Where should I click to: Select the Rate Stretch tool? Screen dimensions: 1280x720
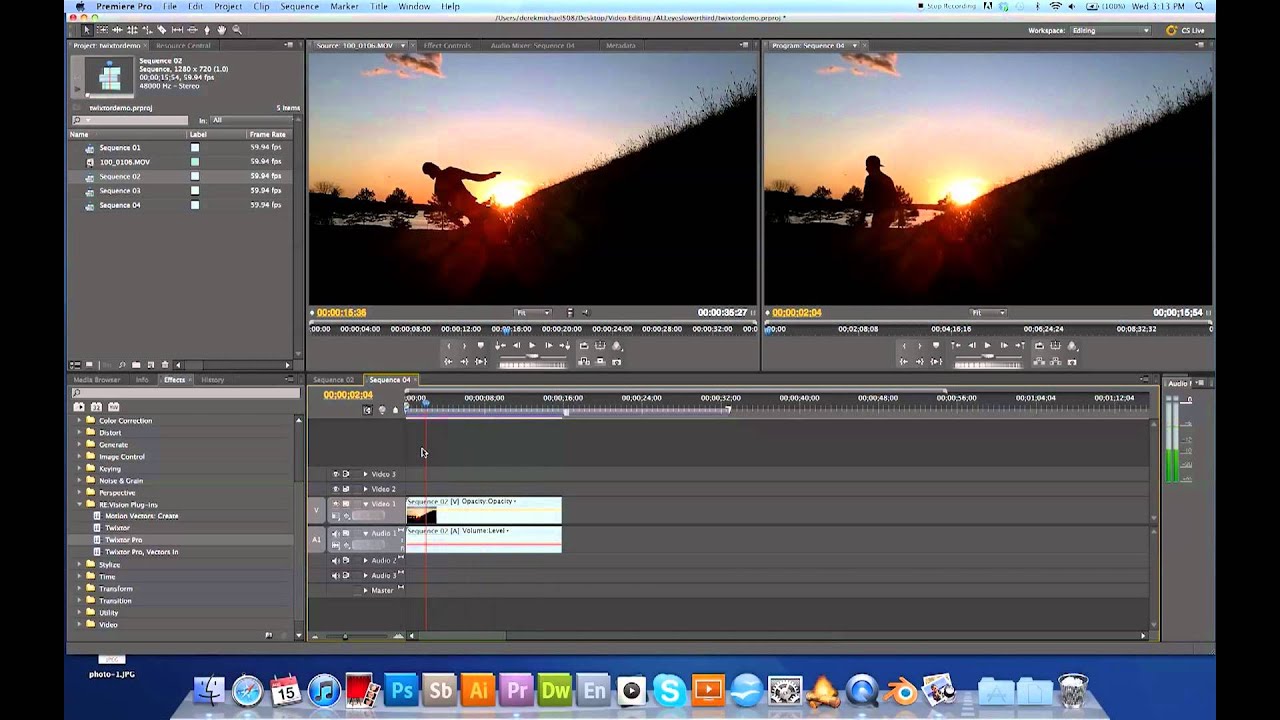click(x=147, y=30)
